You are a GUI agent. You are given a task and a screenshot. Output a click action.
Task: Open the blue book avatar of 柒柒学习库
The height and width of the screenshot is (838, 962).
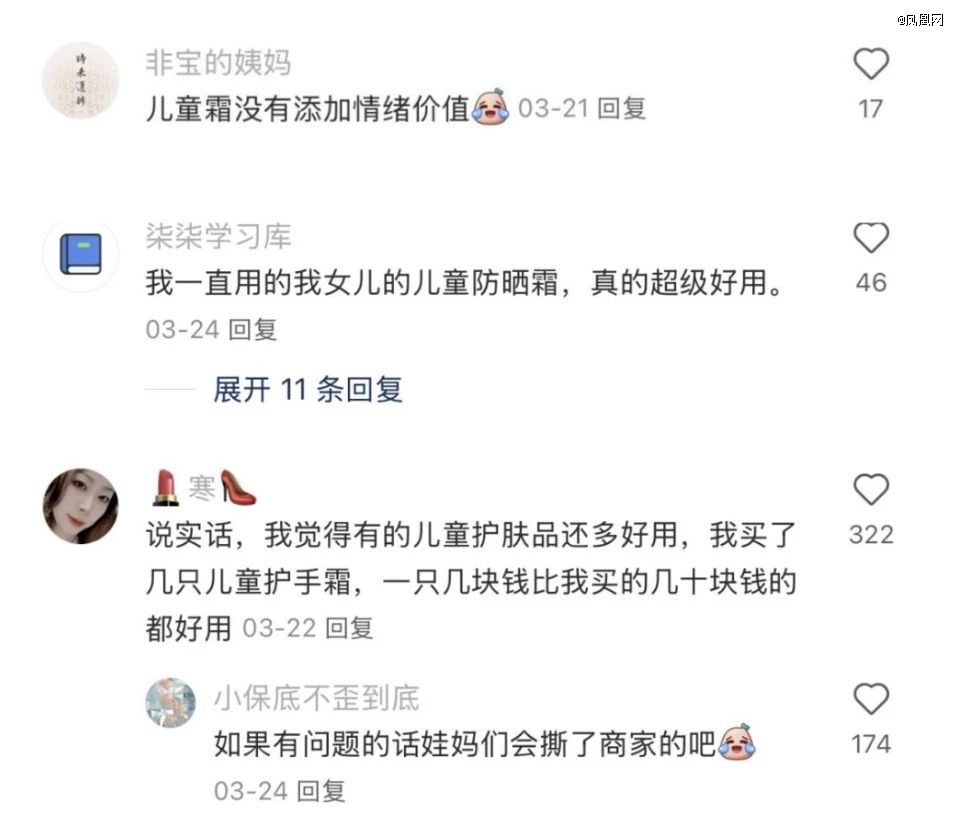[x=80, y=254]
